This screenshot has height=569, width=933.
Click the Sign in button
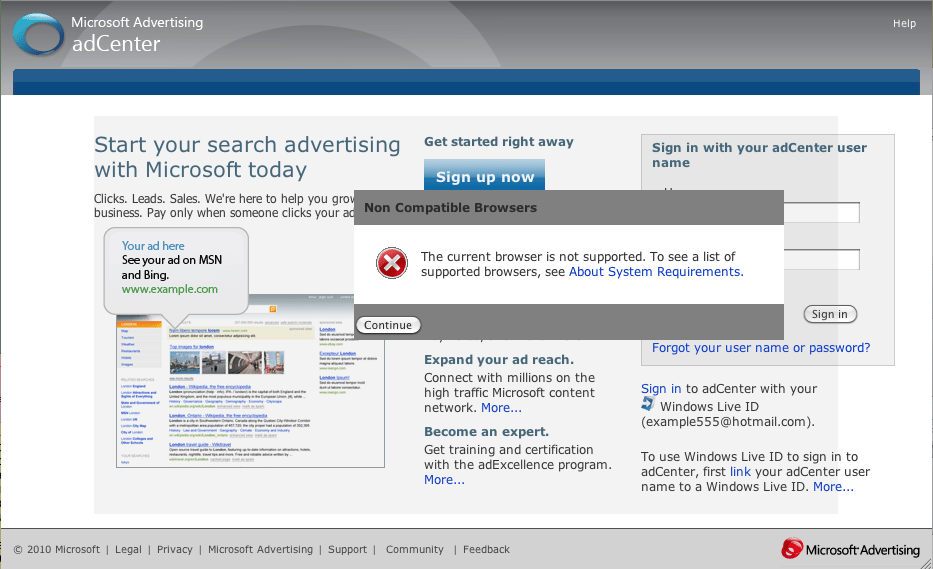[829, 314]
